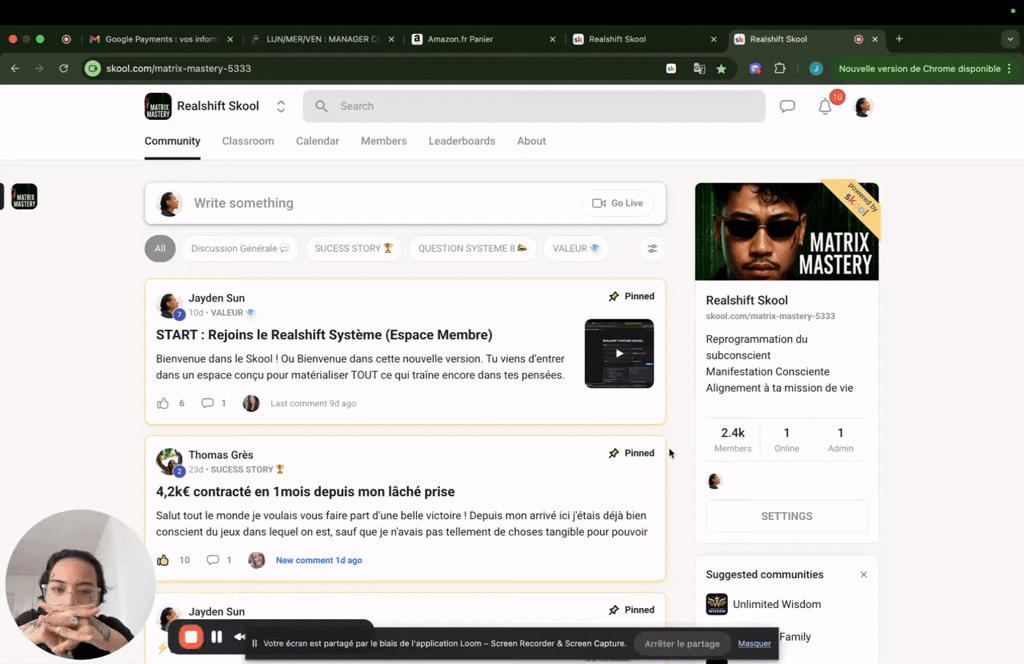Screen dimensions: 1024x664
Task: Switch to the Community tab
Action: point(172,141)
